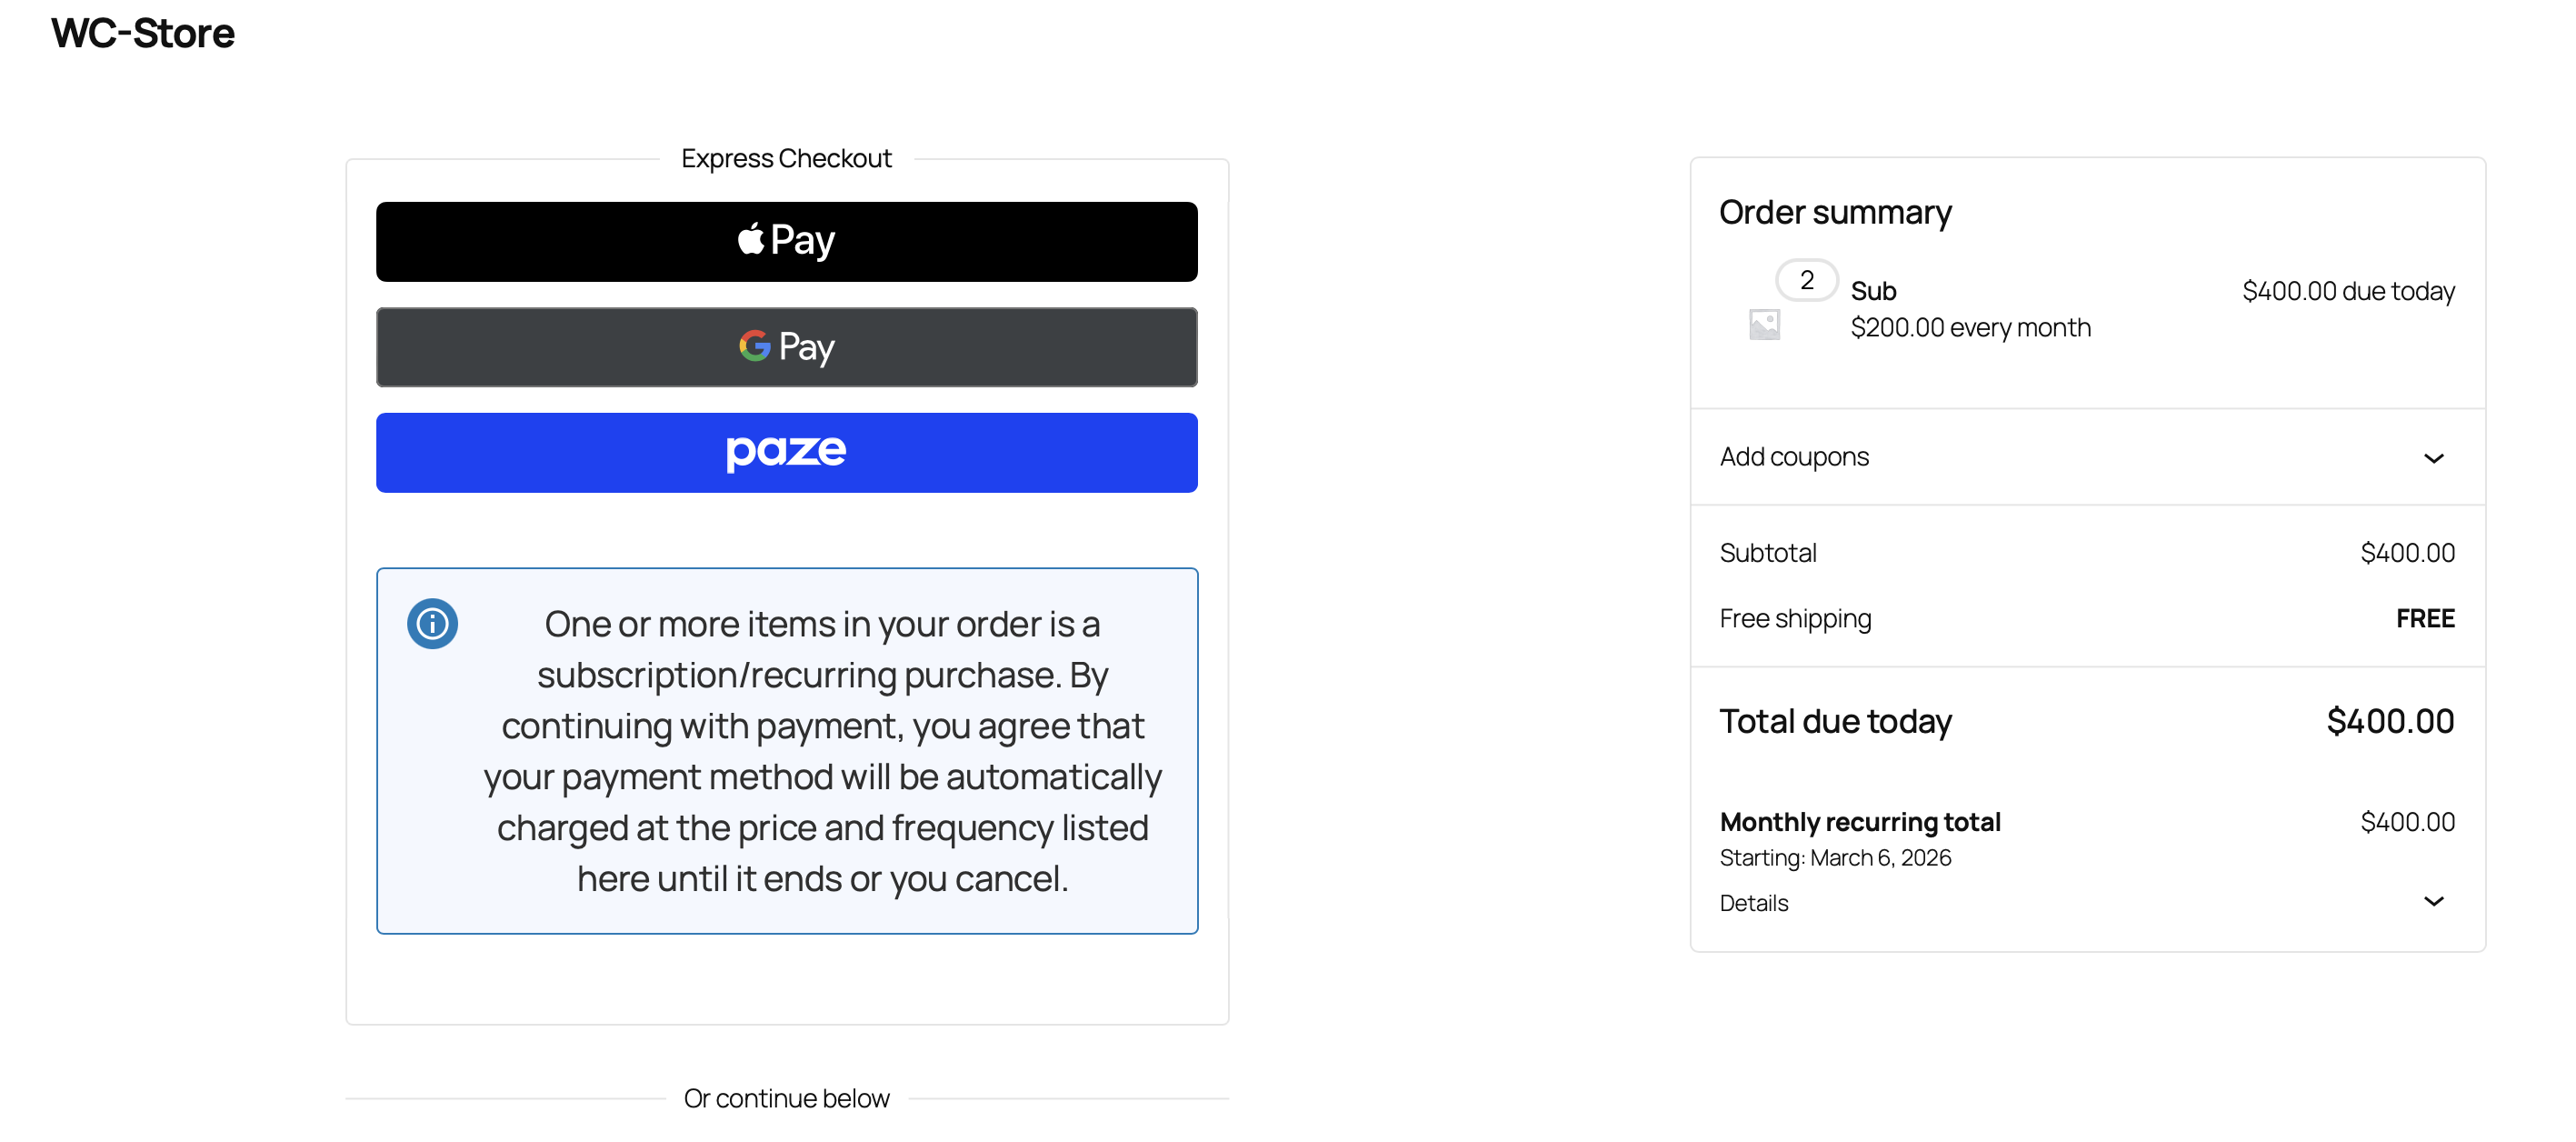Click the FREE shipping value
Viewport: 2576px width, 1142px height.
[2424, 619]
